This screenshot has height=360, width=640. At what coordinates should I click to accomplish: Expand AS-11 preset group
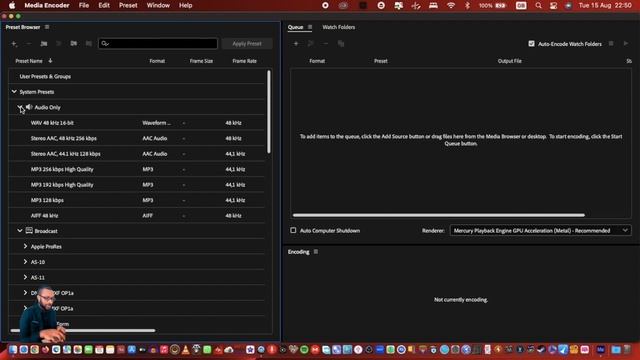click(x=25, y=277)
